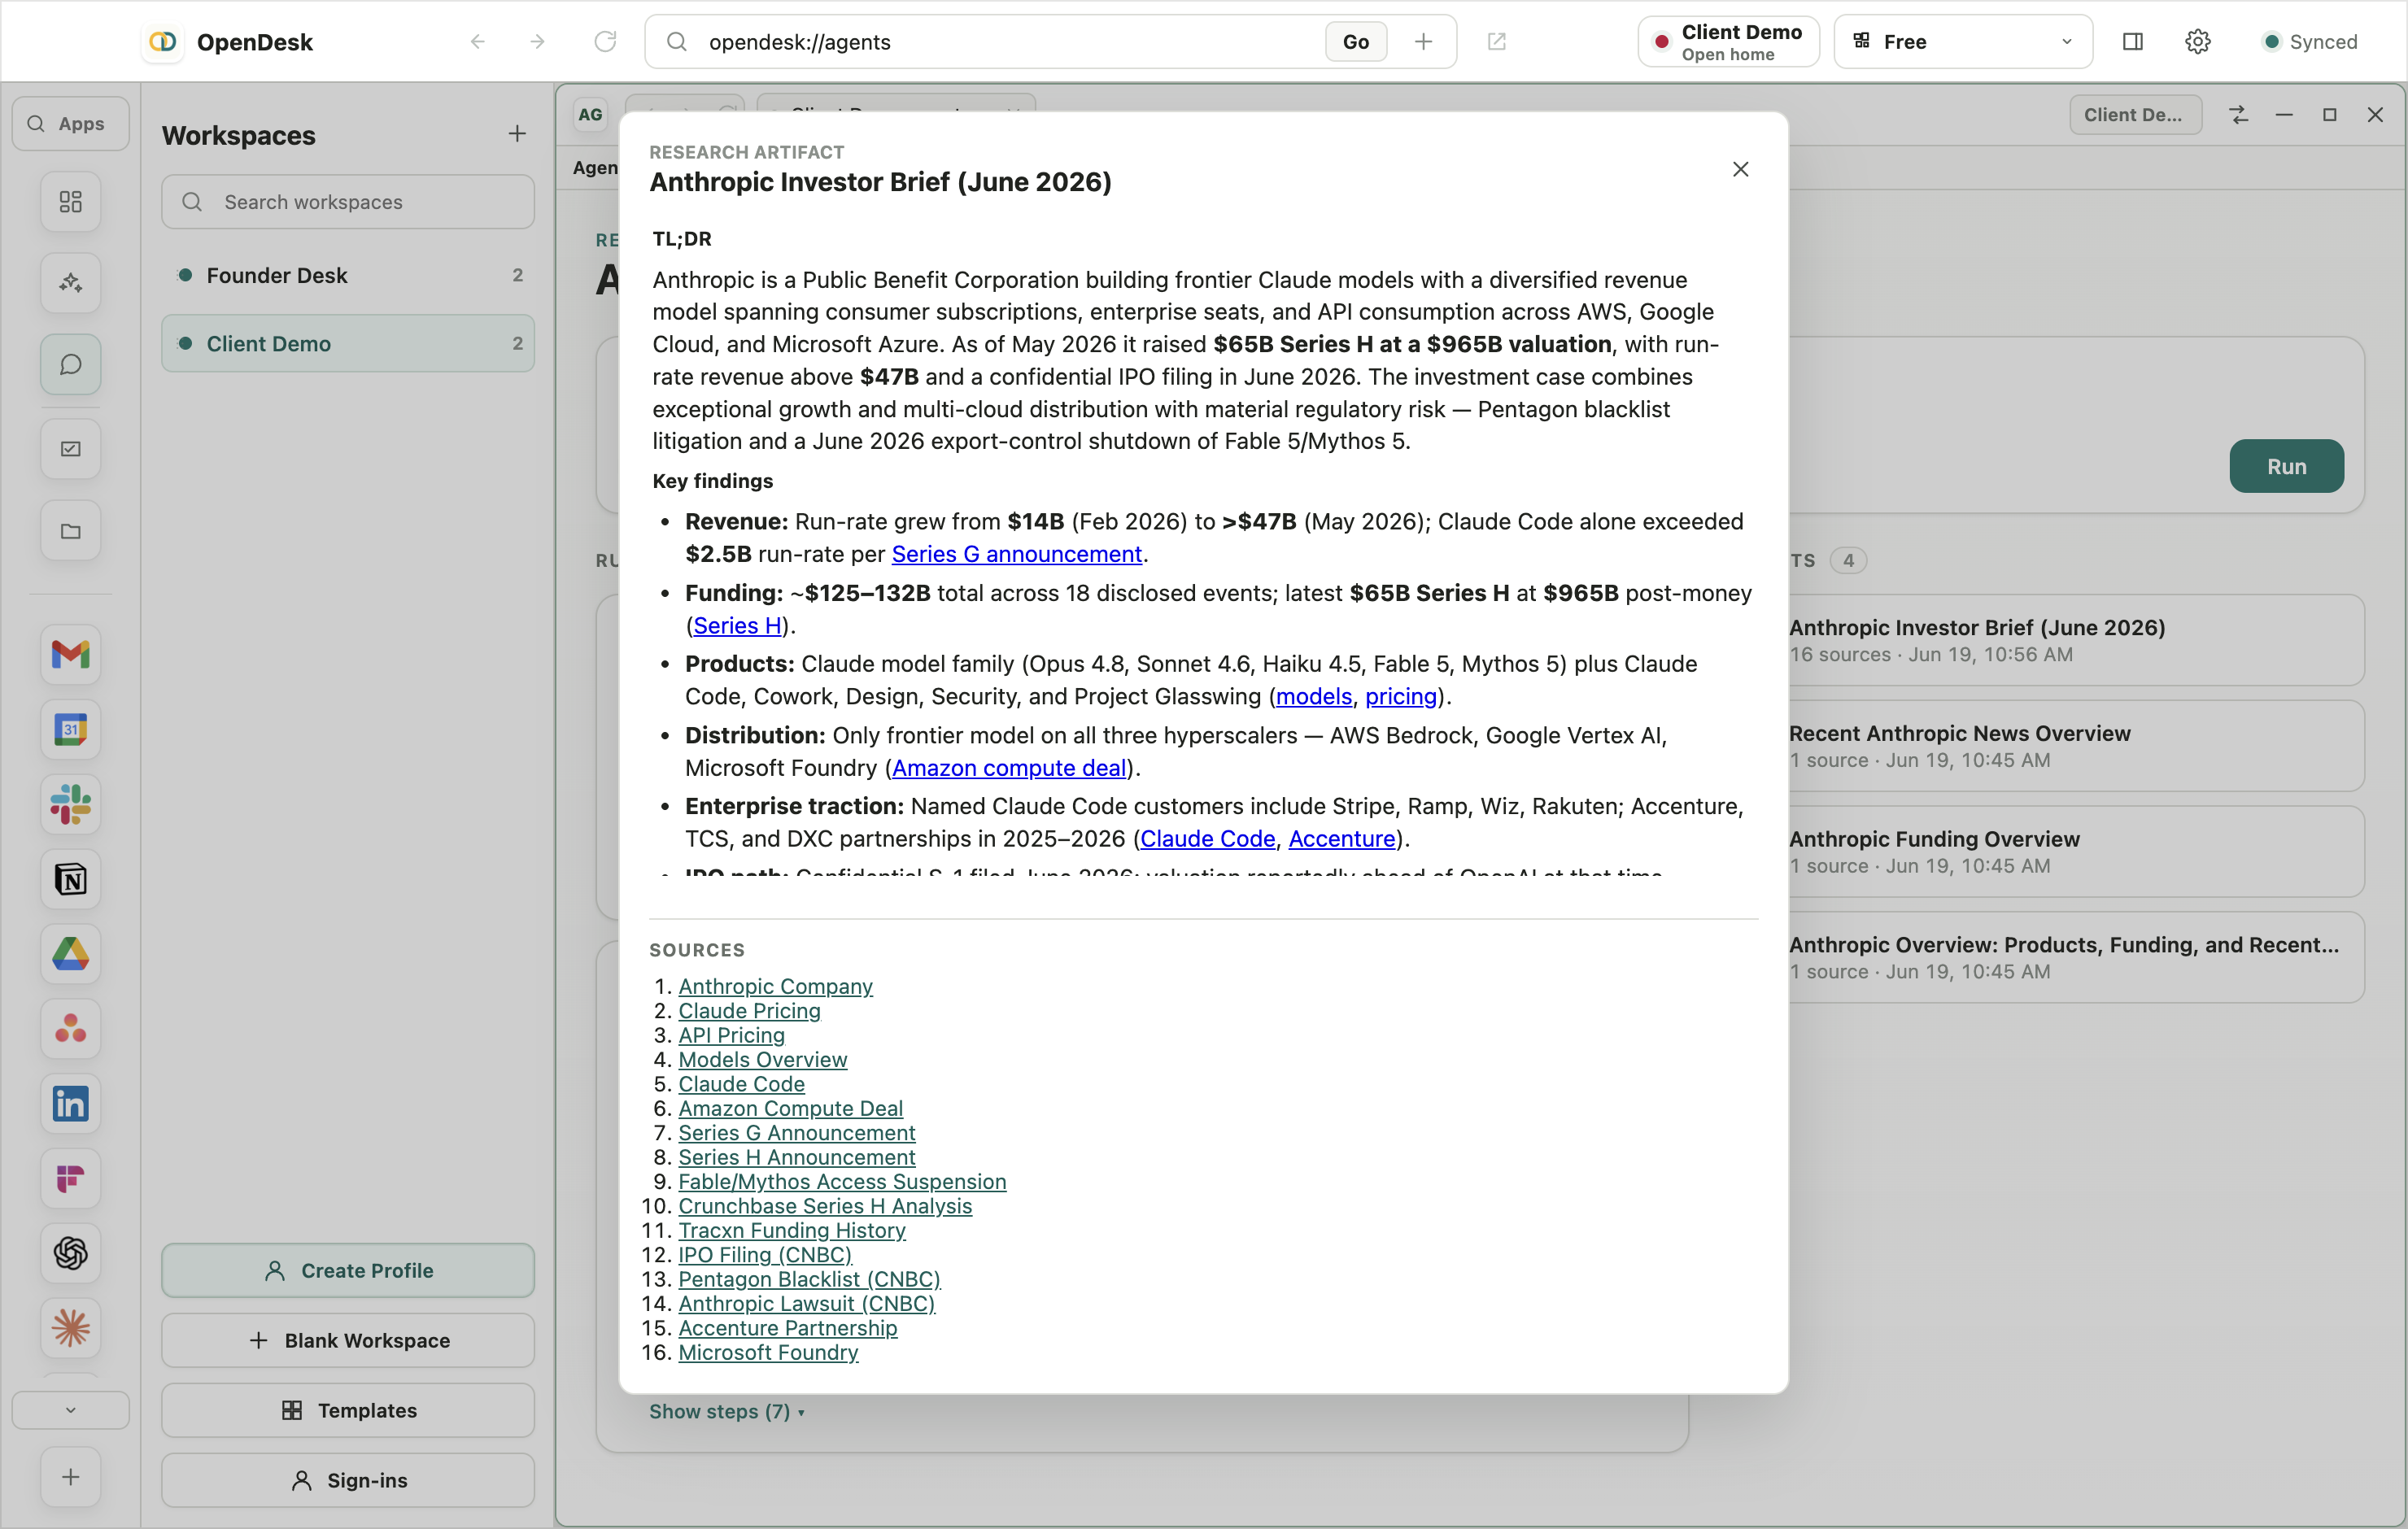Open source 16 Microsoft Foundry
This screenshot has height=1529, width=2408.
coord(768,1353)
